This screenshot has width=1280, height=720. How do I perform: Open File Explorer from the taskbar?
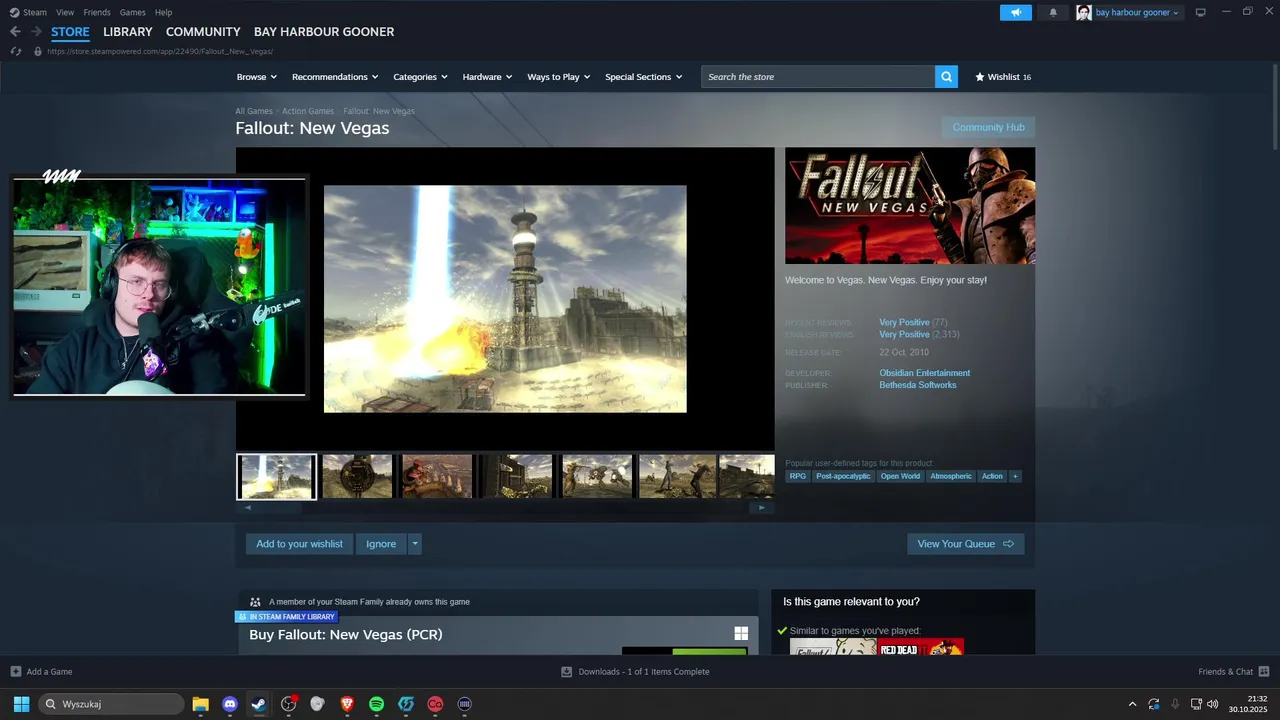(x=200, y=704)
